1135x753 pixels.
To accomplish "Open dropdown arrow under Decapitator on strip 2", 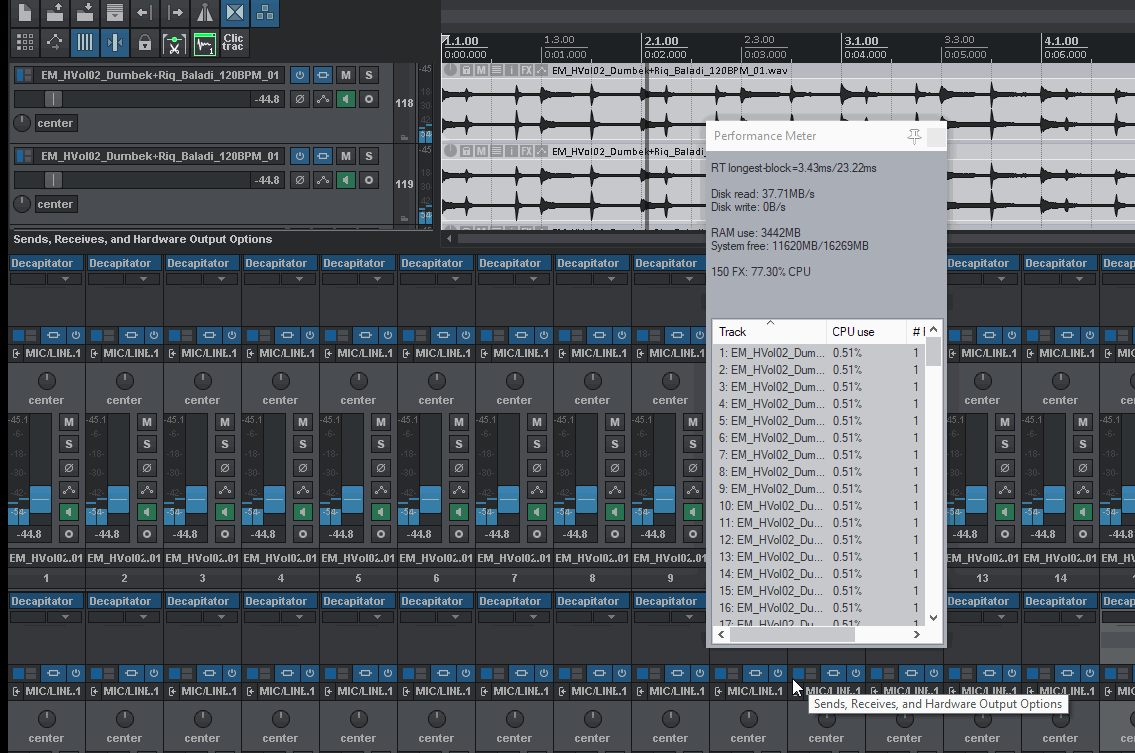I will click(143, 279).
